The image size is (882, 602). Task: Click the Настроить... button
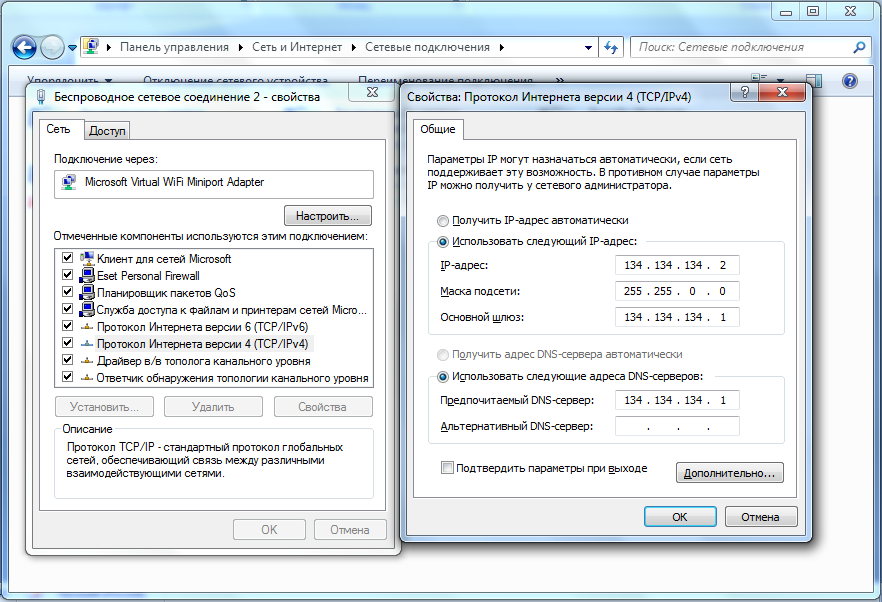(x=327, y=216)
